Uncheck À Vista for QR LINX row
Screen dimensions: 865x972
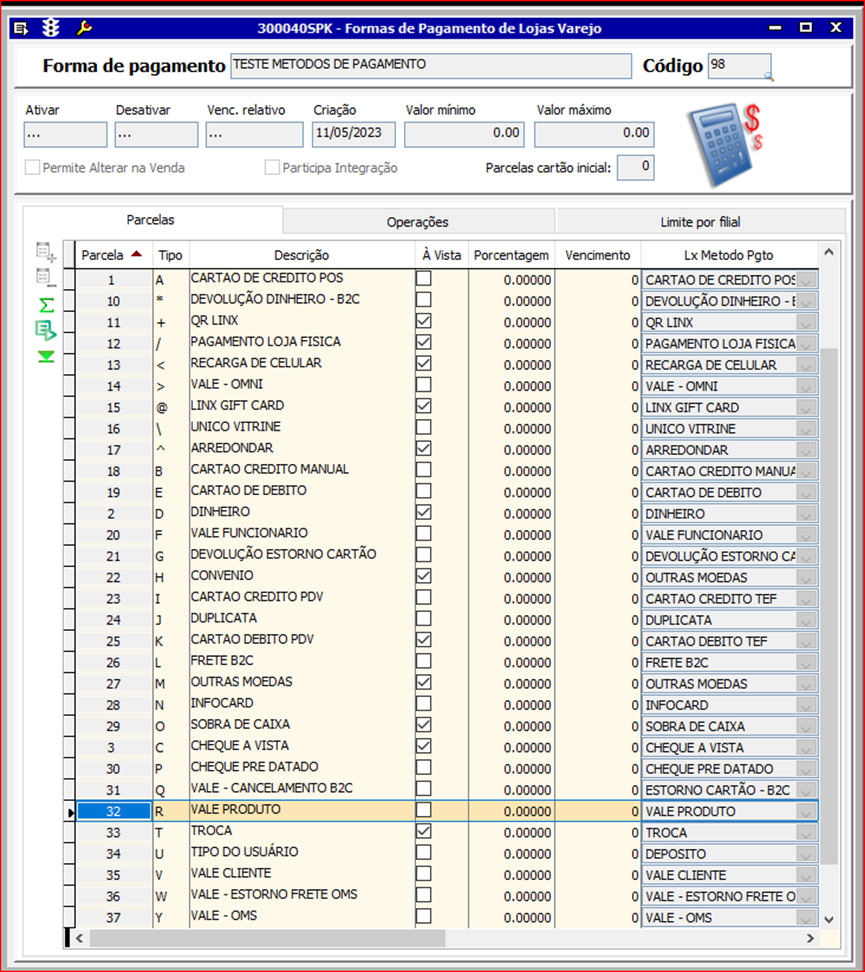click(424, 321)
